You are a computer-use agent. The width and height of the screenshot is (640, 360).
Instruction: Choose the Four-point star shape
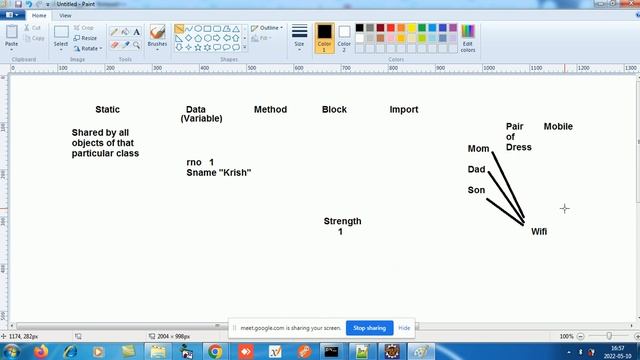[x=189, y=47]
